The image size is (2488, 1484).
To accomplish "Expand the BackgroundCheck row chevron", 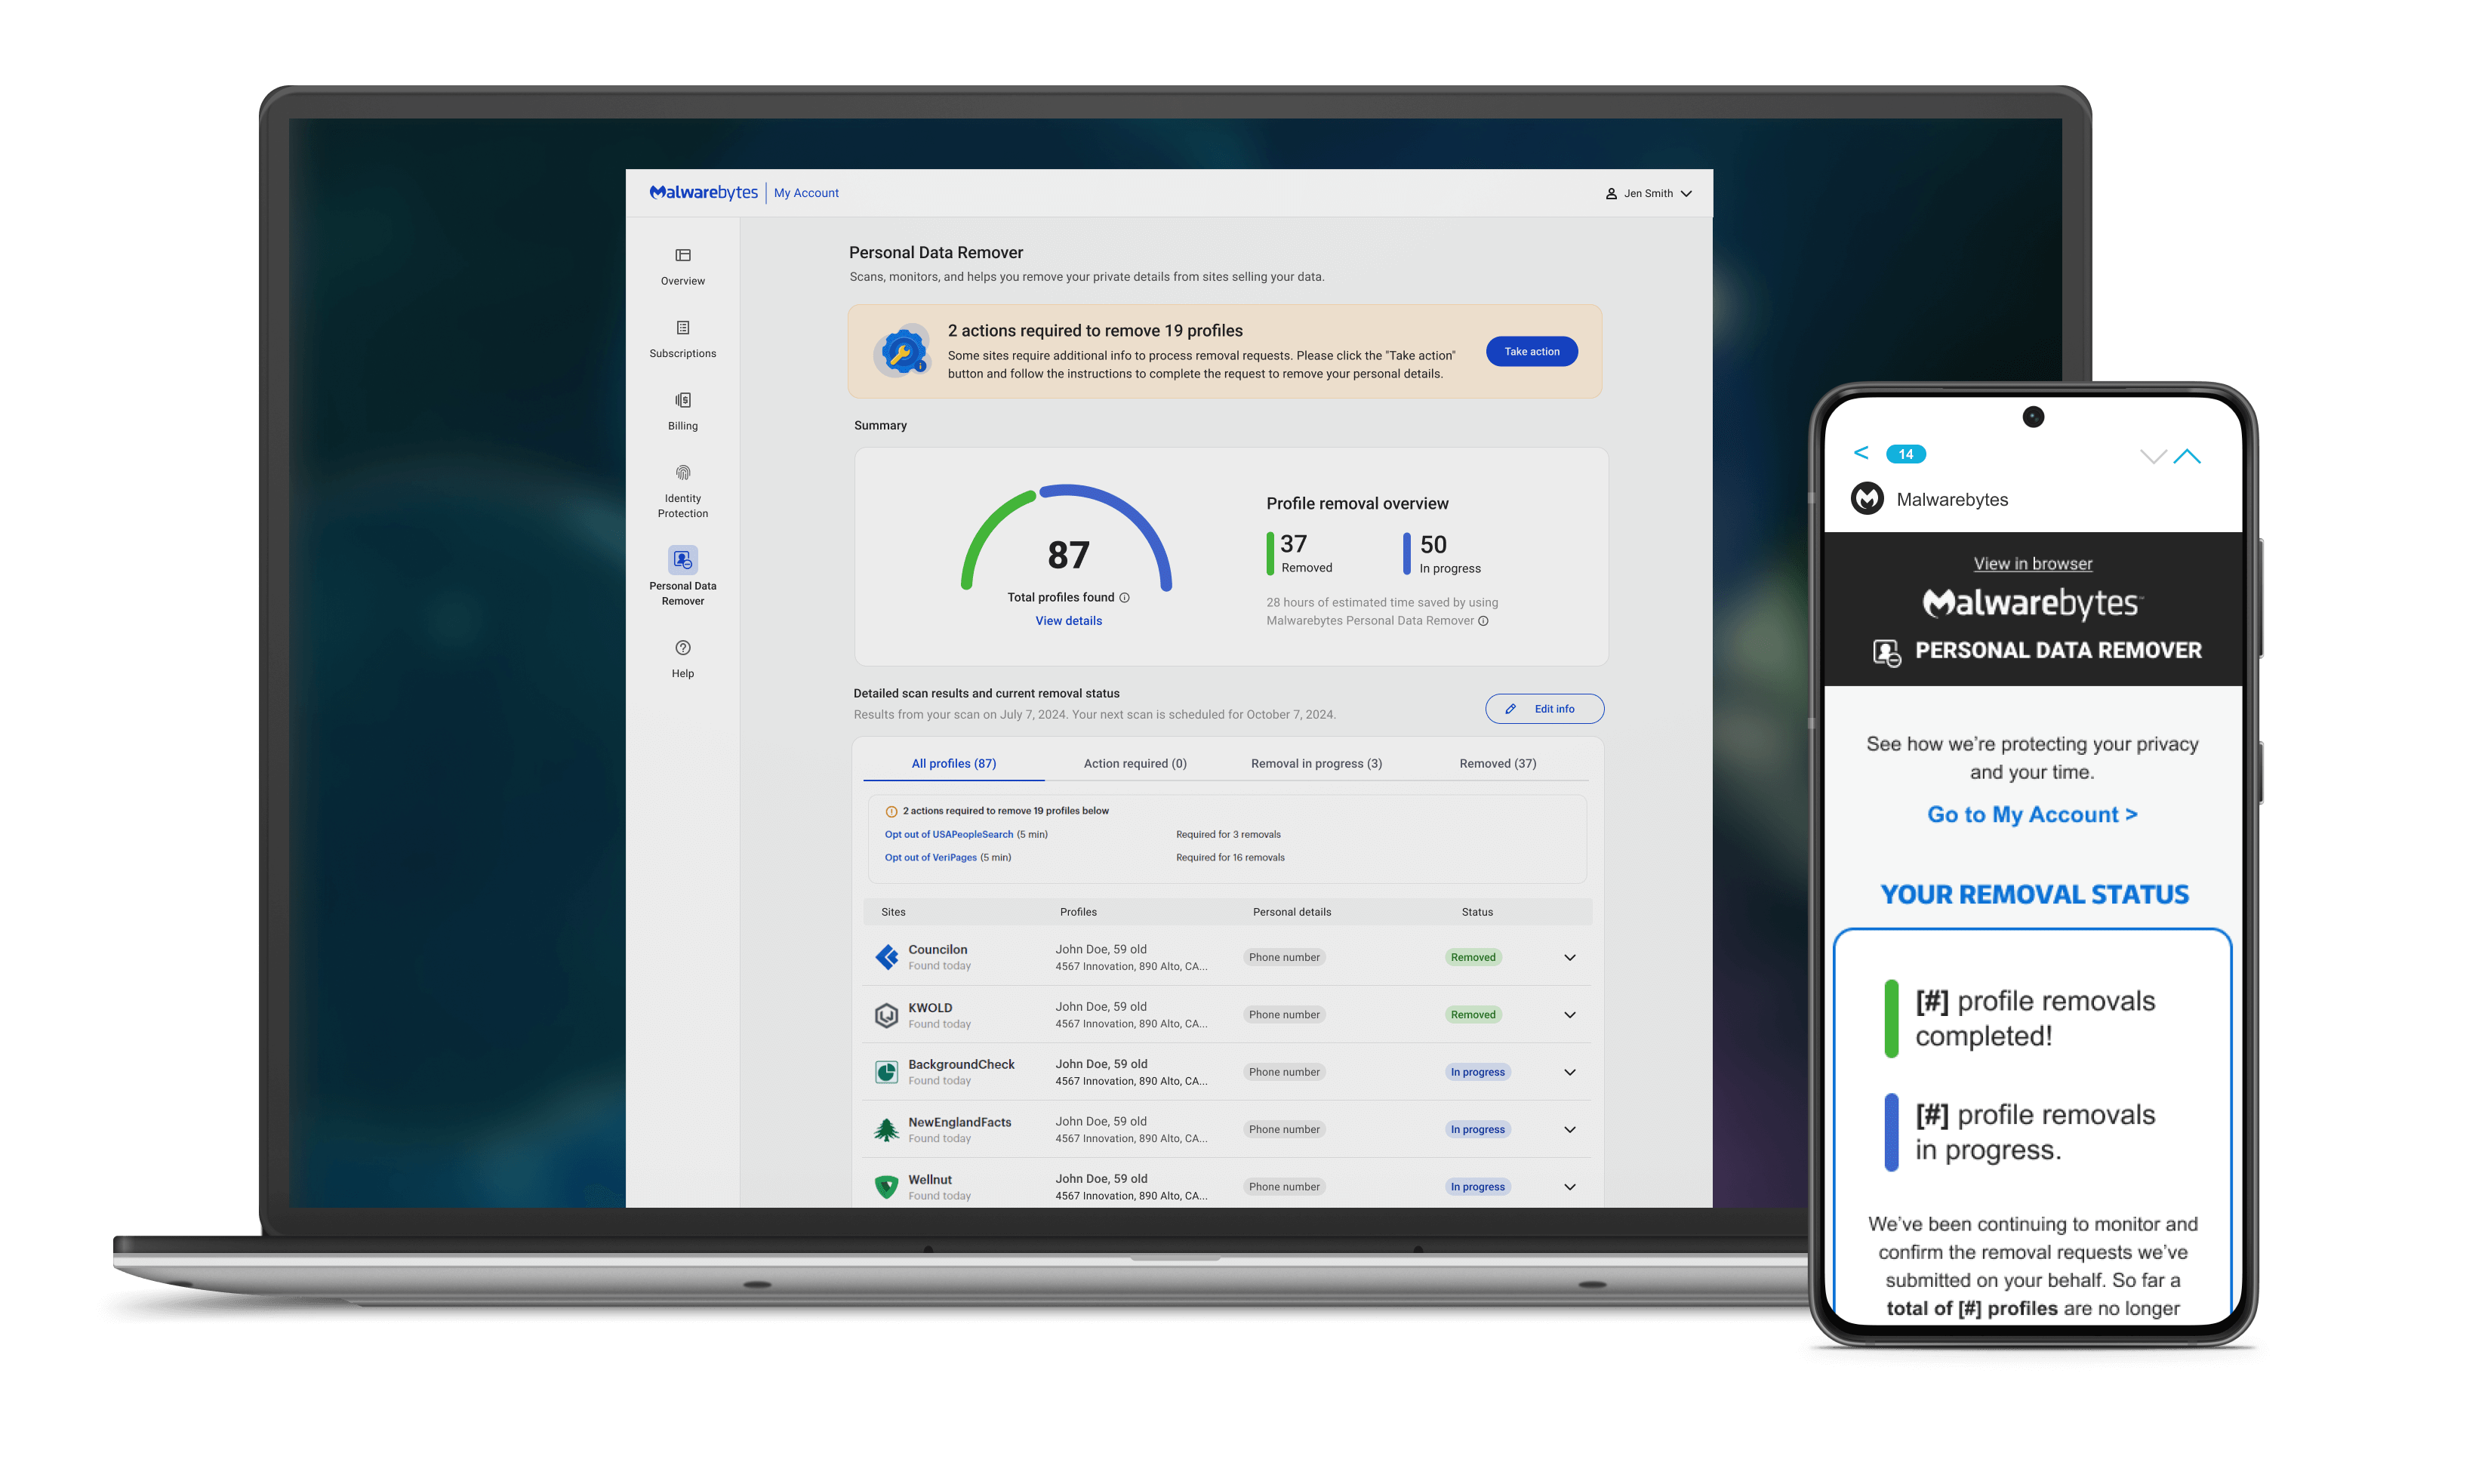I will (x=1569, y=1073).
